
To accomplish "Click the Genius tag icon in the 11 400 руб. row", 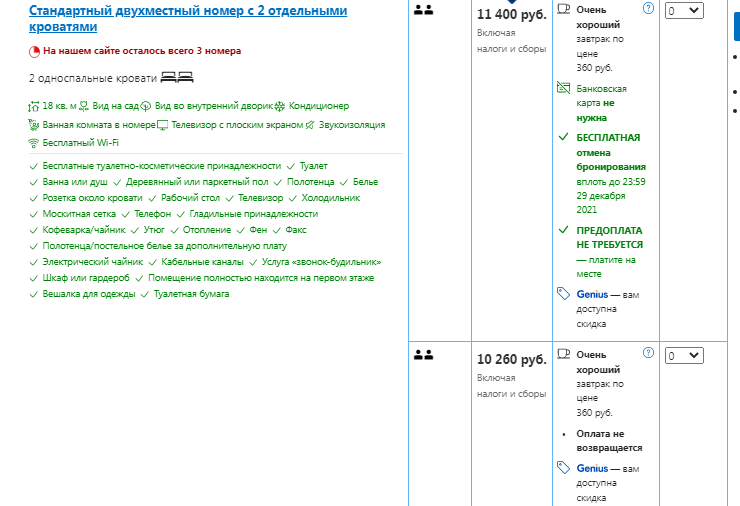I will point(563,294).
